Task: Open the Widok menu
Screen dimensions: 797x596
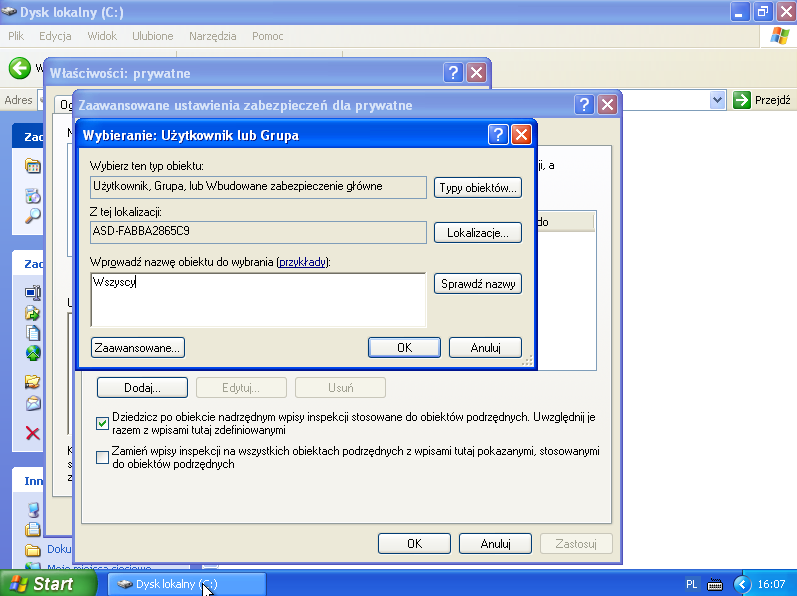Action: (102, 36)
